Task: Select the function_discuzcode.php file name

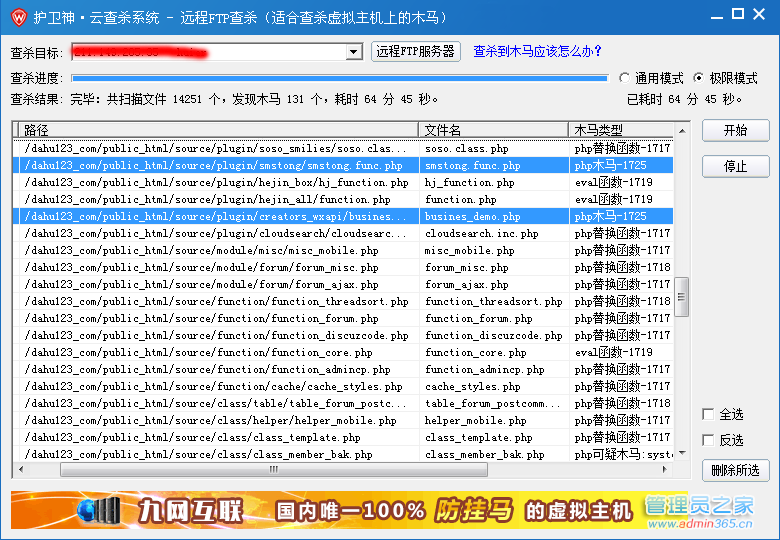Action: [x=493, y=336]
